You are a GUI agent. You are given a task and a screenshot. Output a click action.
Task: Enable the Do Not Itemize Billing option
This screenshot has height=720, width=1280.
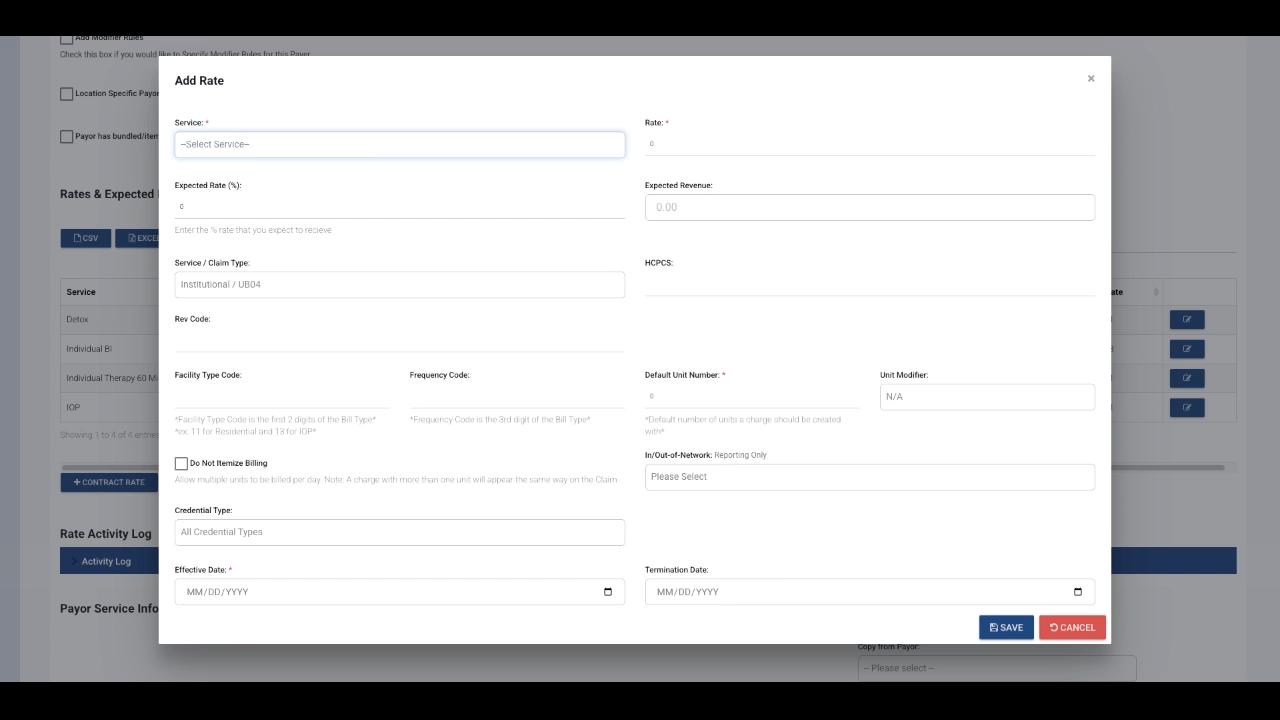[181, 463]
